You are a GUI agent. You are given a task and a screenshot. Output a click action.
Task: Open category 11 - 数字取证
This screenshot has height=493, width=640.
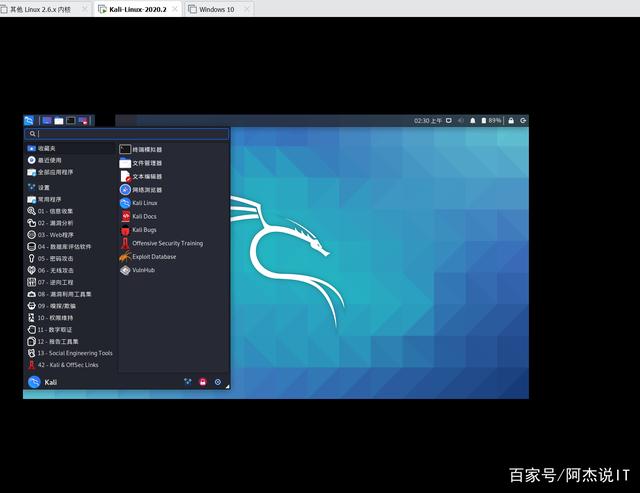pos(70,329)
